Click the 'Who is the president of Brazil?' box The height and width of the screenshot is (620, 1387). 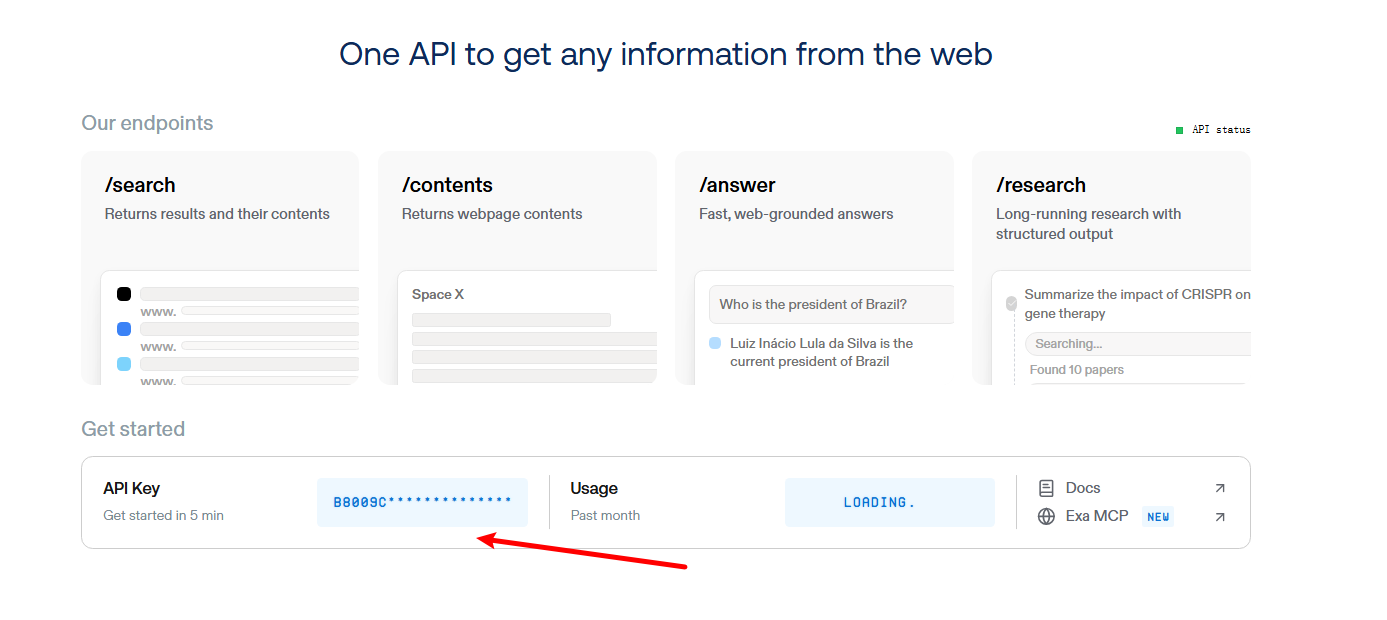point(831,305)
